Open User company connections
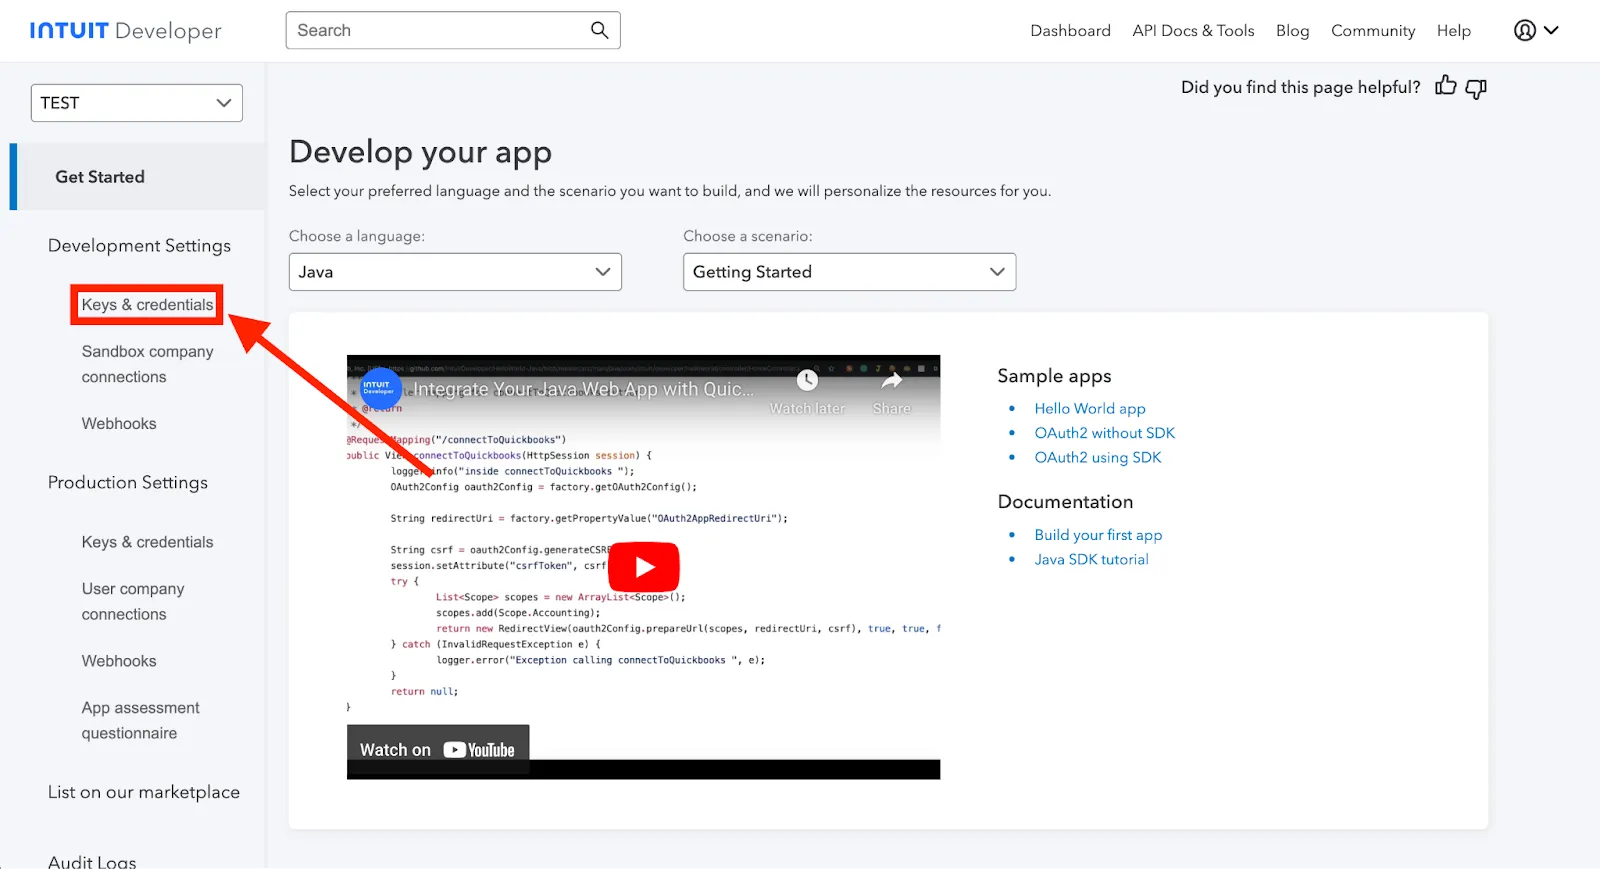 [133, 602]
